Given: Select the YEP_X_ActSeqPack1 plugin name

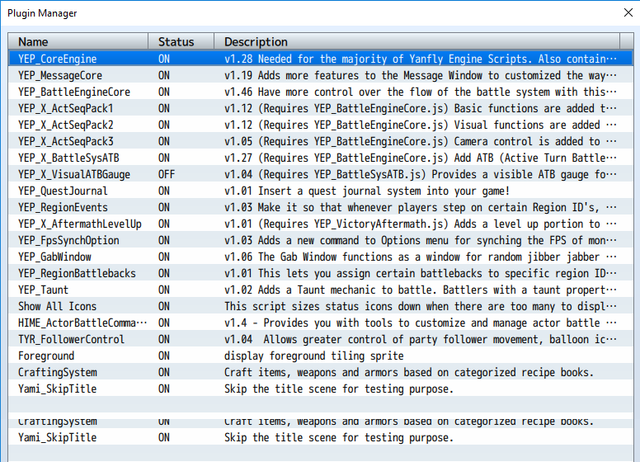Looking at the screenshot, I should [65, 109].
